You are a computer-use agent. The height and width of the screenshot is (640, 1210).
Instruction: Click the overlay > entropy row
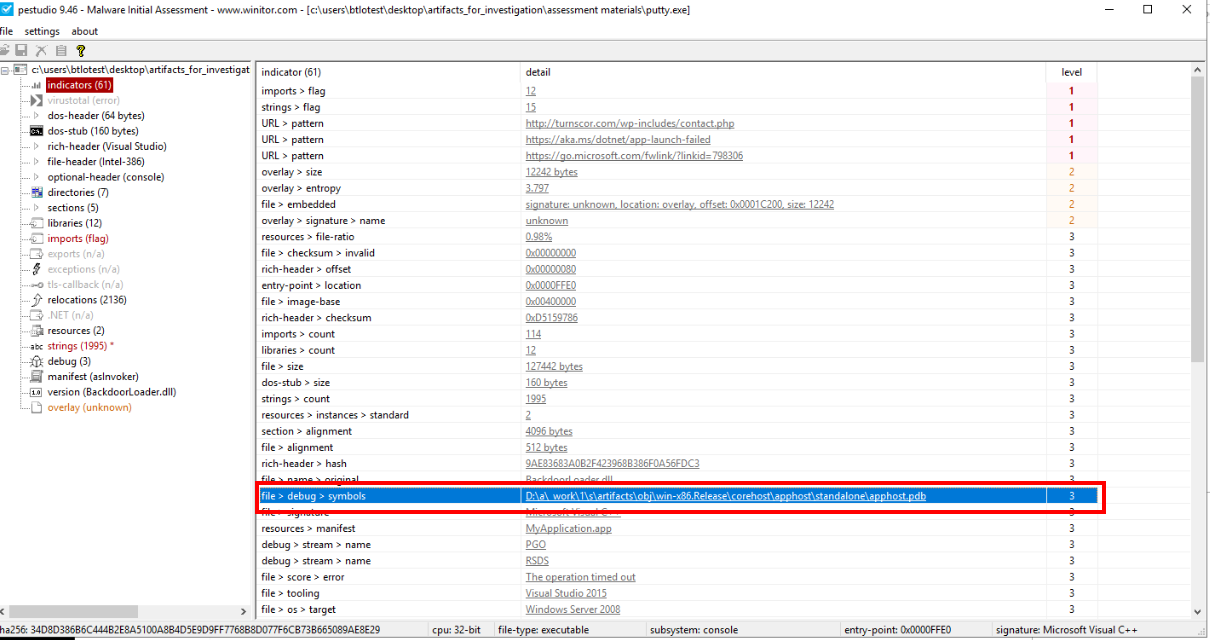point(677,189)
